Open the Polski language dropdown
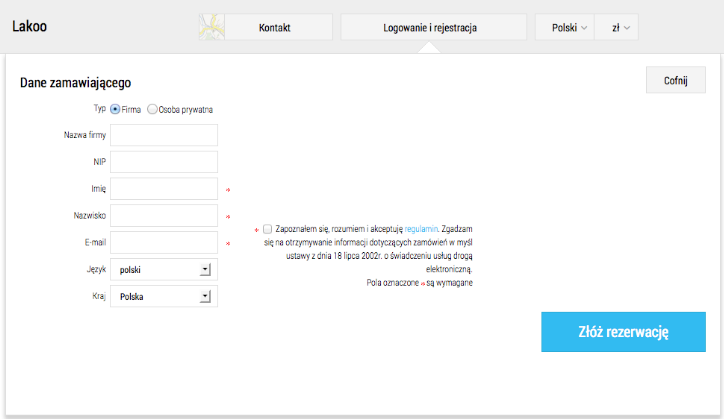 pyautogui.click(x=565, y=27)
